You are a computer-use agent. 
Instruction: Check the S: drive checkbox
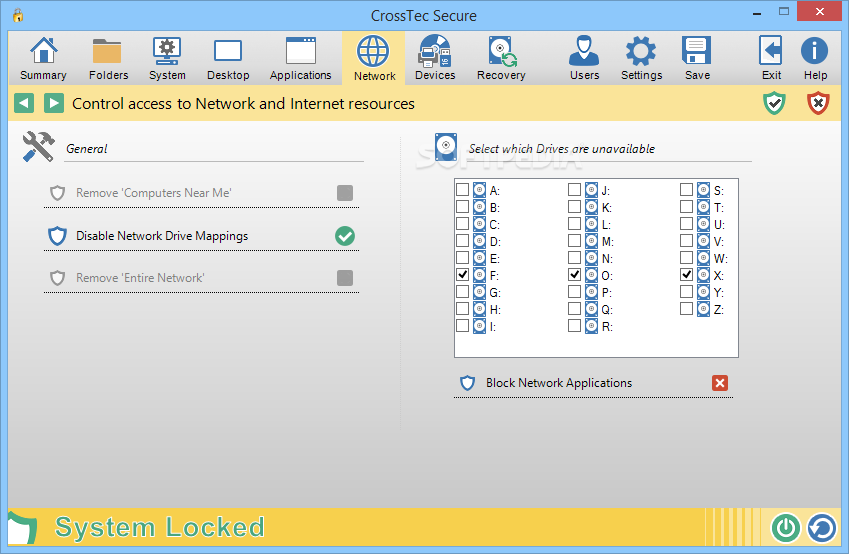687,190
